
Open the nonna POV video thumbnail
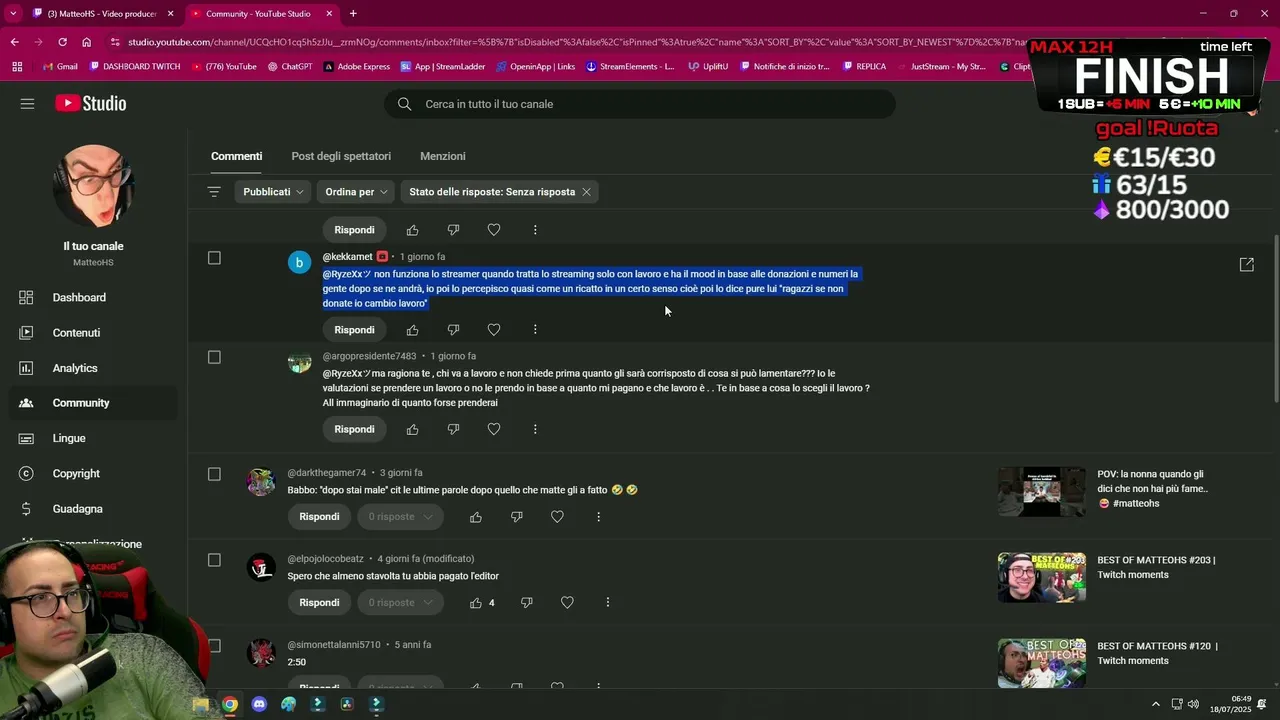click(1042, 491)
